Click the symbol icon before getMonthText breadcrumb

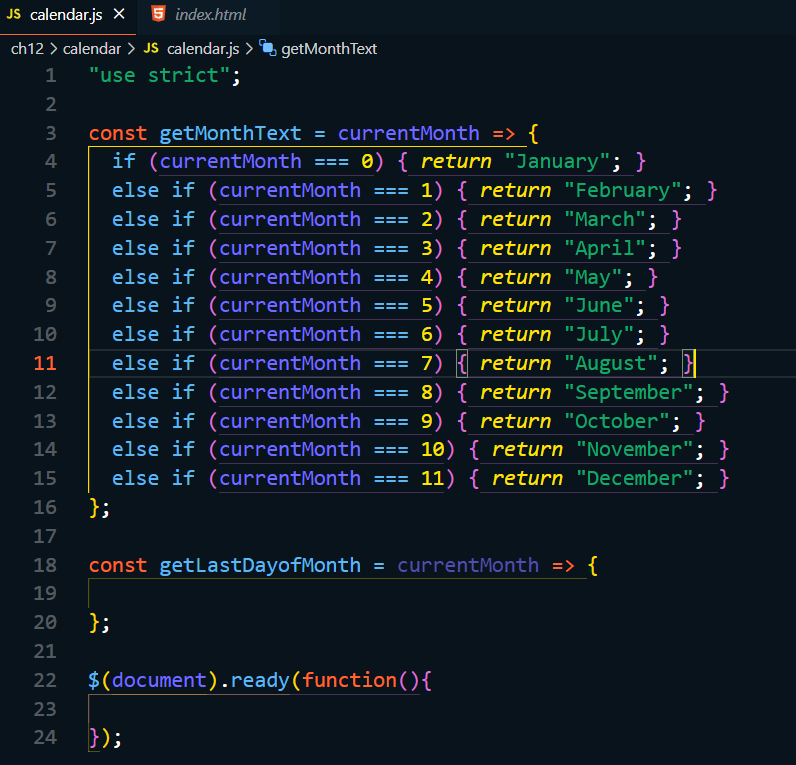pos(268,48)
